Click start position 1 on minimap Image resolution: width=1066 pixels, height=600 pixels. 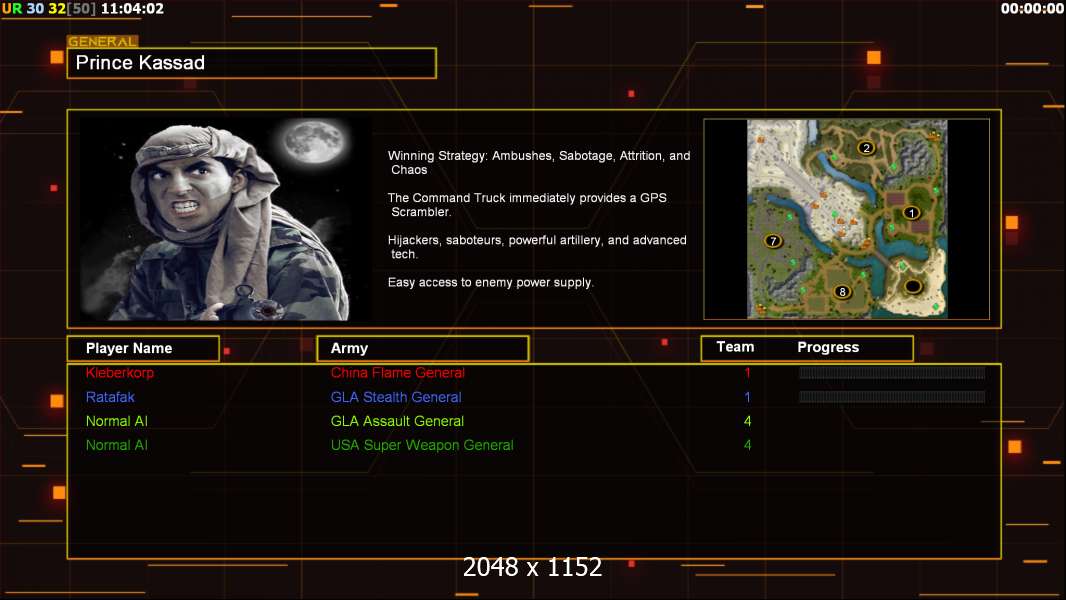pyautogui.click(x=910, y=212)
